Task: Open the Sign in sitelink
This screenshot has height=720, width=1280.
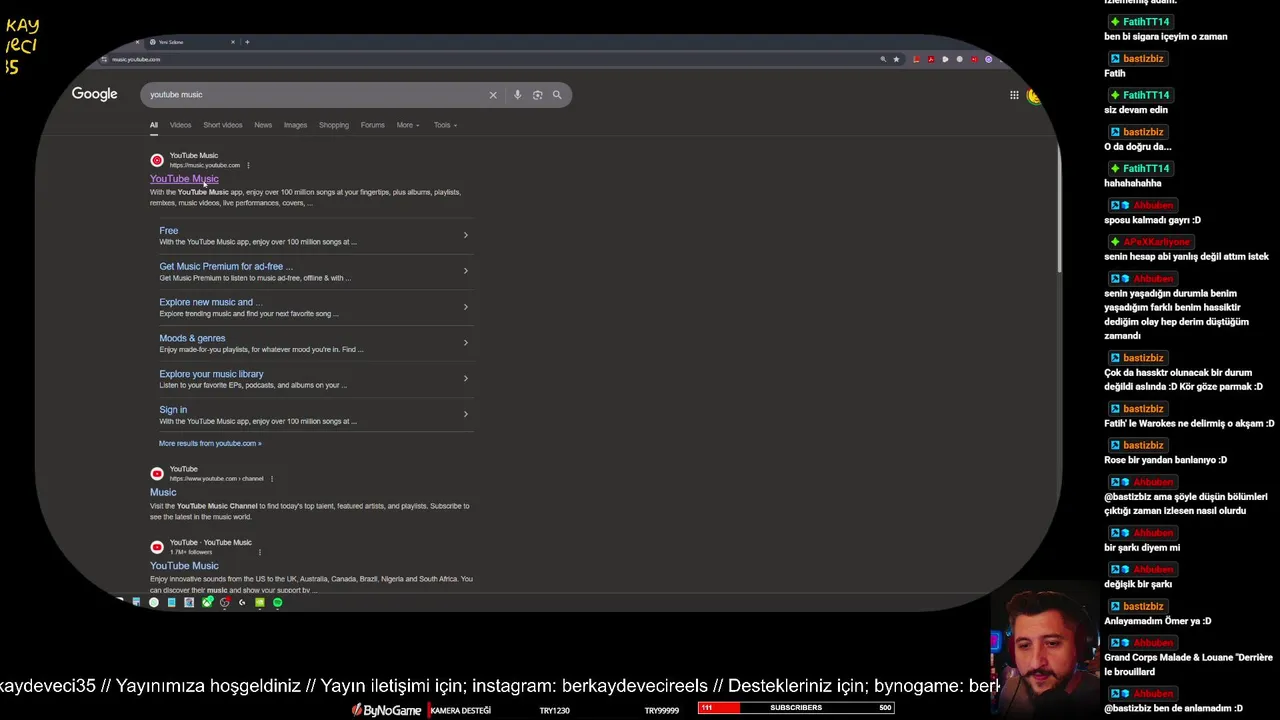Action: (x=173, y=410)
